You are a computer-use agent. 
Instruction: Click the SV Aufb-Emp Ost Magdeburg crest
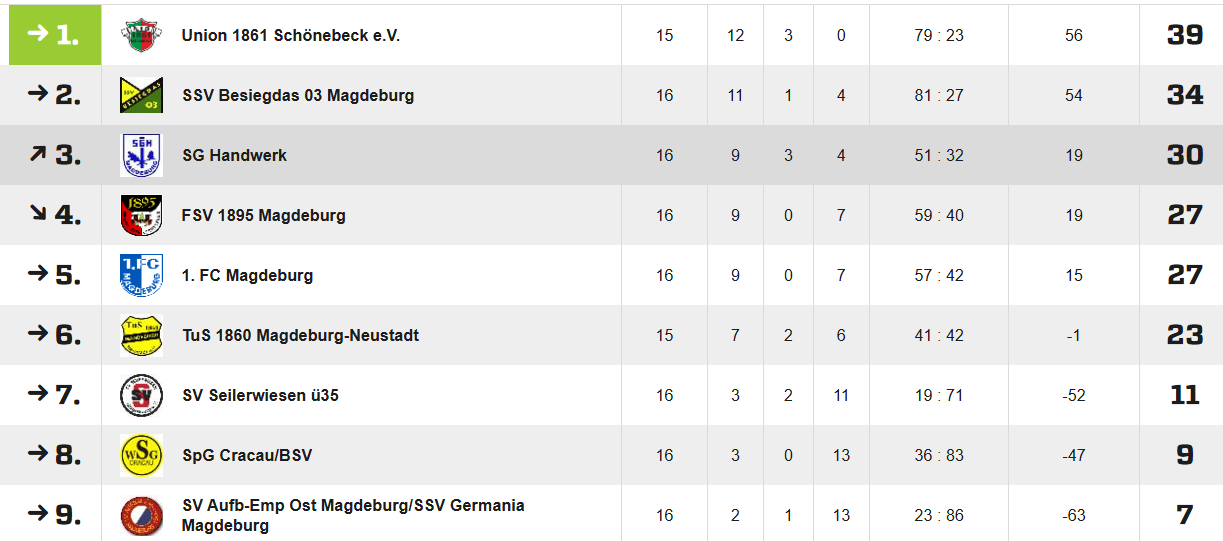[x=141, y=516]
